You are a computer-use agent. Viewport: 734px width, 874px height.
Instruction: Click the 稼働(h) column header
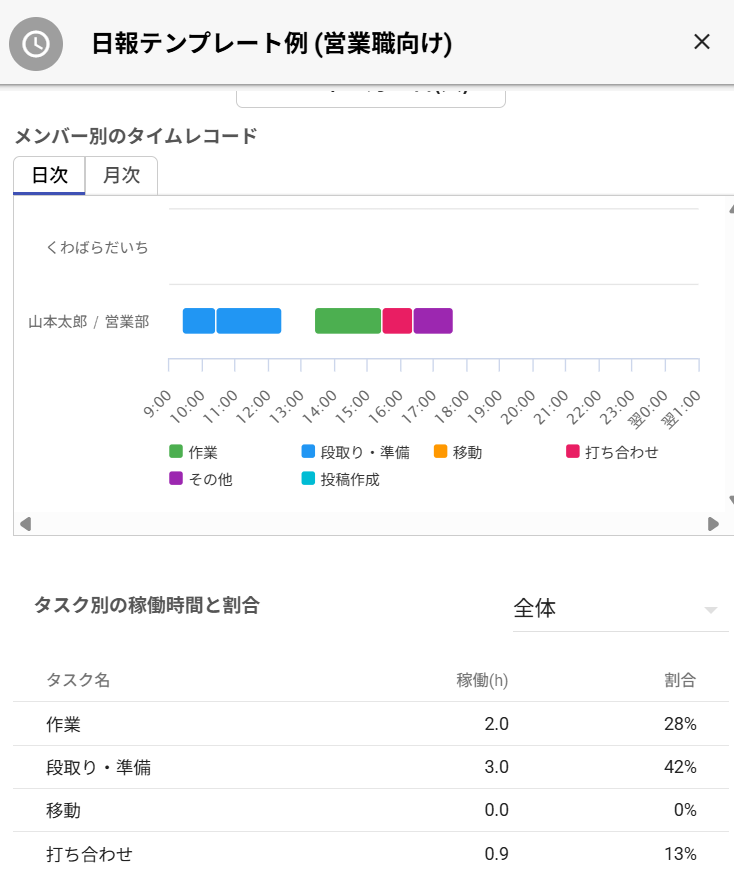[482, 680]
